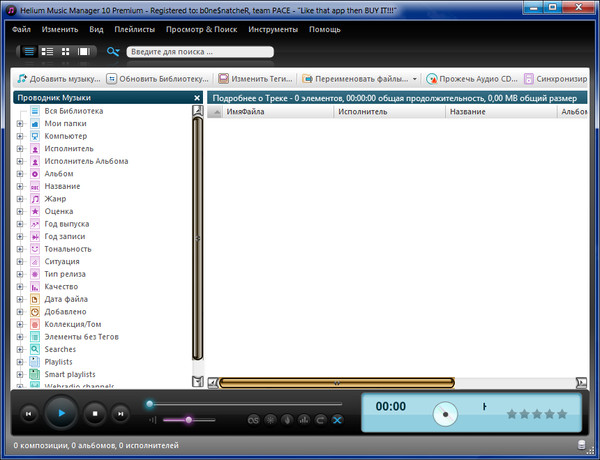
Task: Click Обновить Библиотеку toolbar button
Action: [157, 79]
